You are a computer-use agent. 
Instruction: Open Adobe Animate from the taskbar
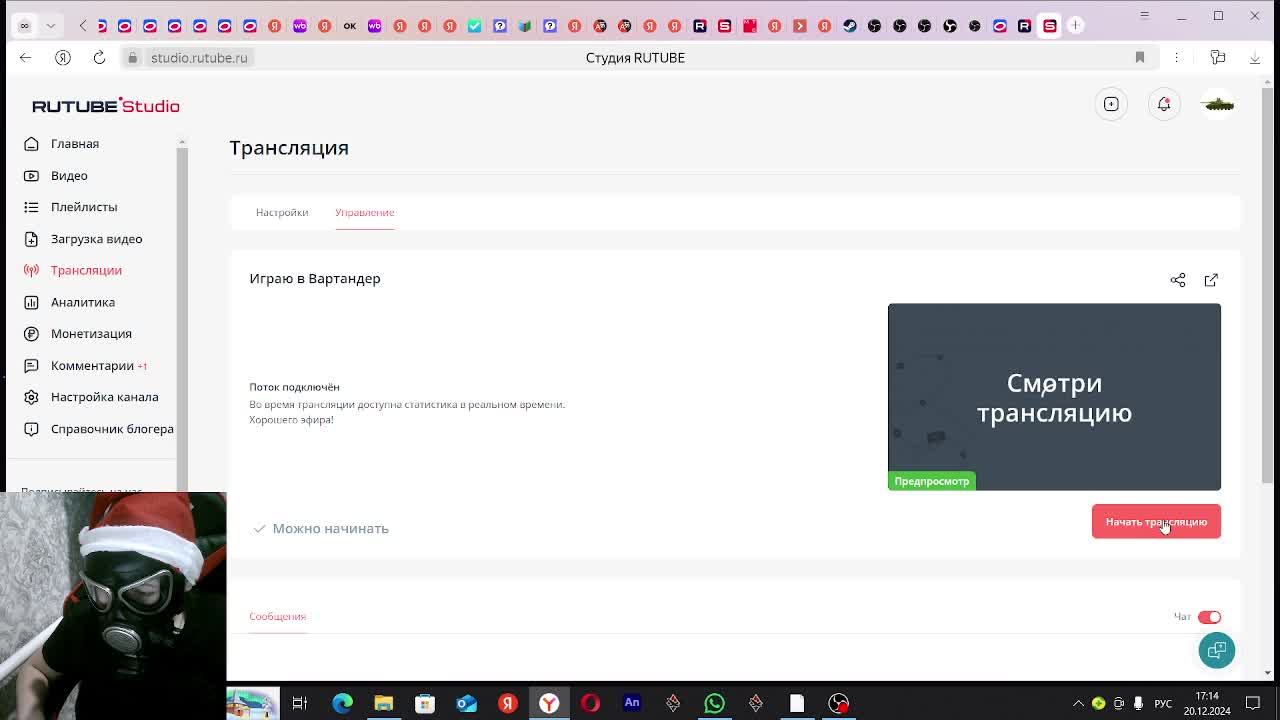[631, 703]
